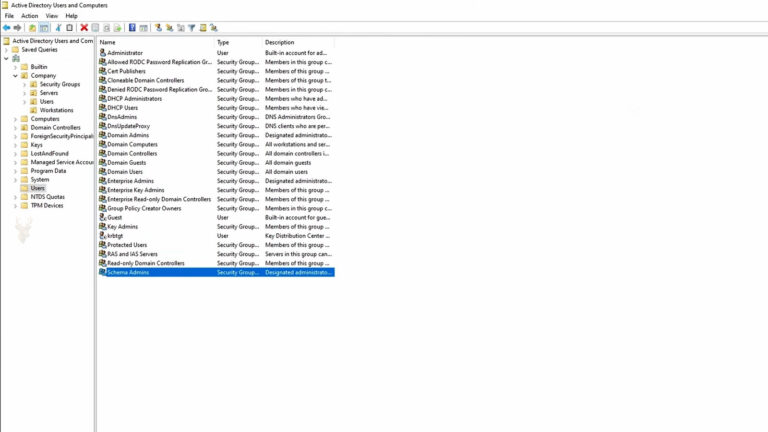Open the Help menu

click(x=72, y=16)
